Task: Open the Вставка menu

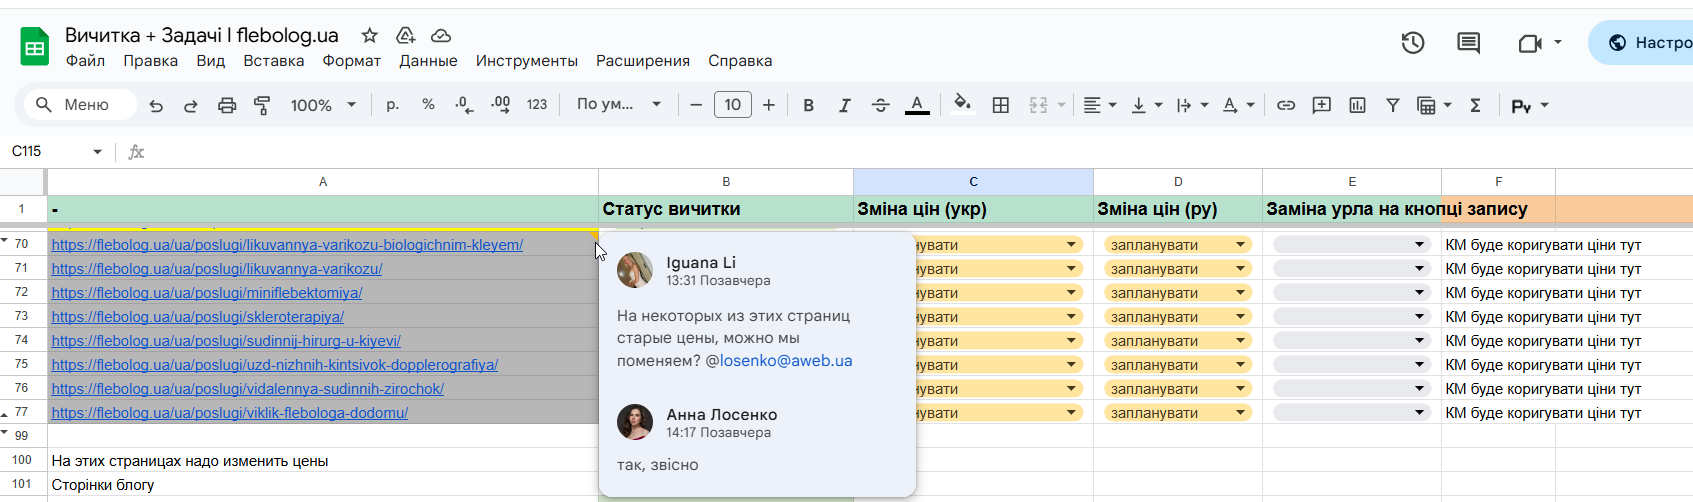Action: [273, 61]
